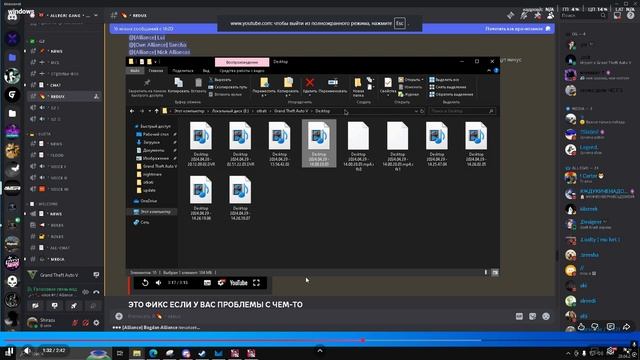640x360 pixels.
Task: Click the Move to folder ribbon icon
Action: click(x=264, y=82)
